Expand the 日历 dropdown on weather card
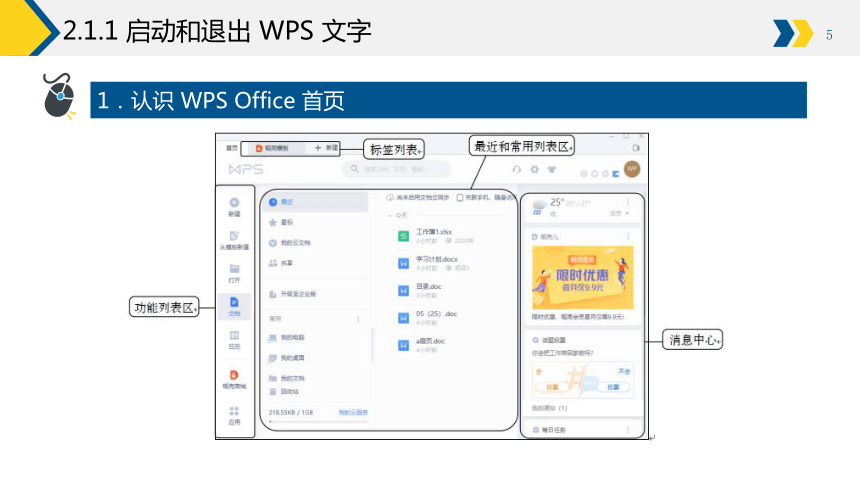 pyautogui.click(x=620, y=213)
